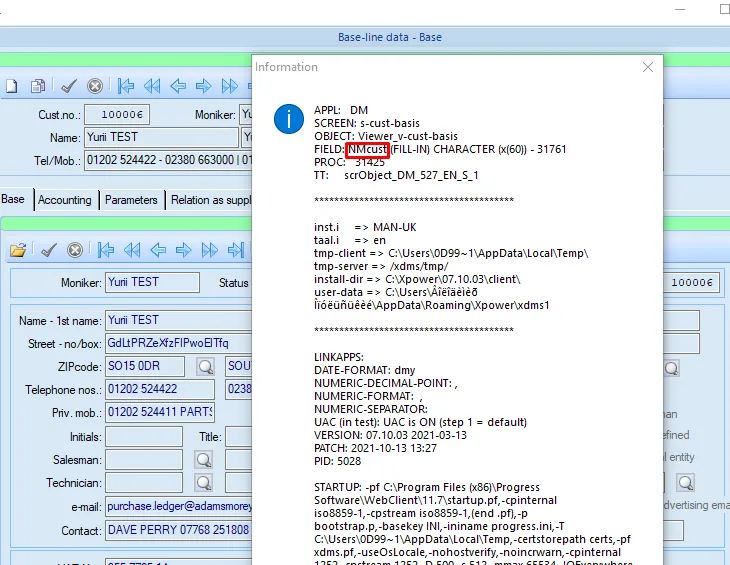Jump back several records in top toolbar

pyautogui.click(x=152, y=86)
